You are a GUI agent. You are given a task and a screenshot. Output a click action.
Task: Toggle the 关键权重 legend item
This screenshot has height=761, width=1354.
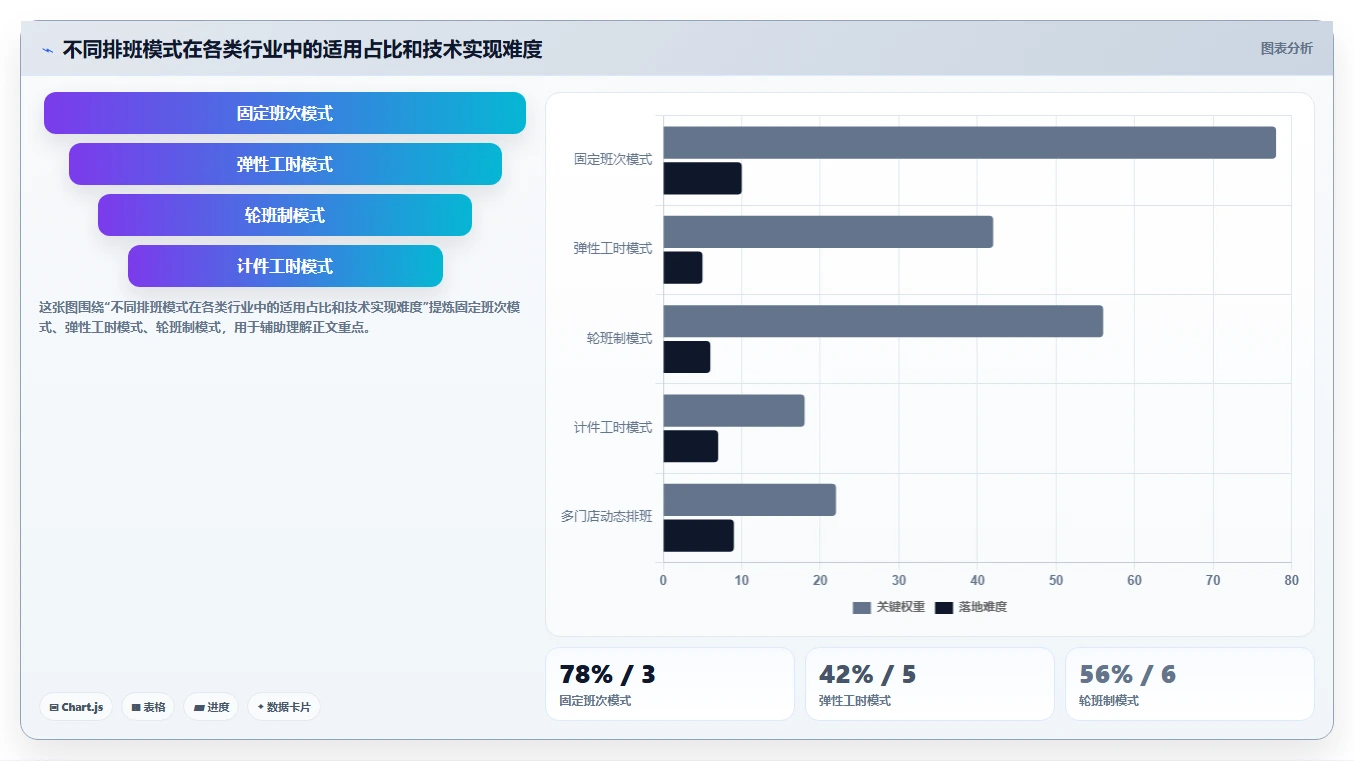(889, 607)
